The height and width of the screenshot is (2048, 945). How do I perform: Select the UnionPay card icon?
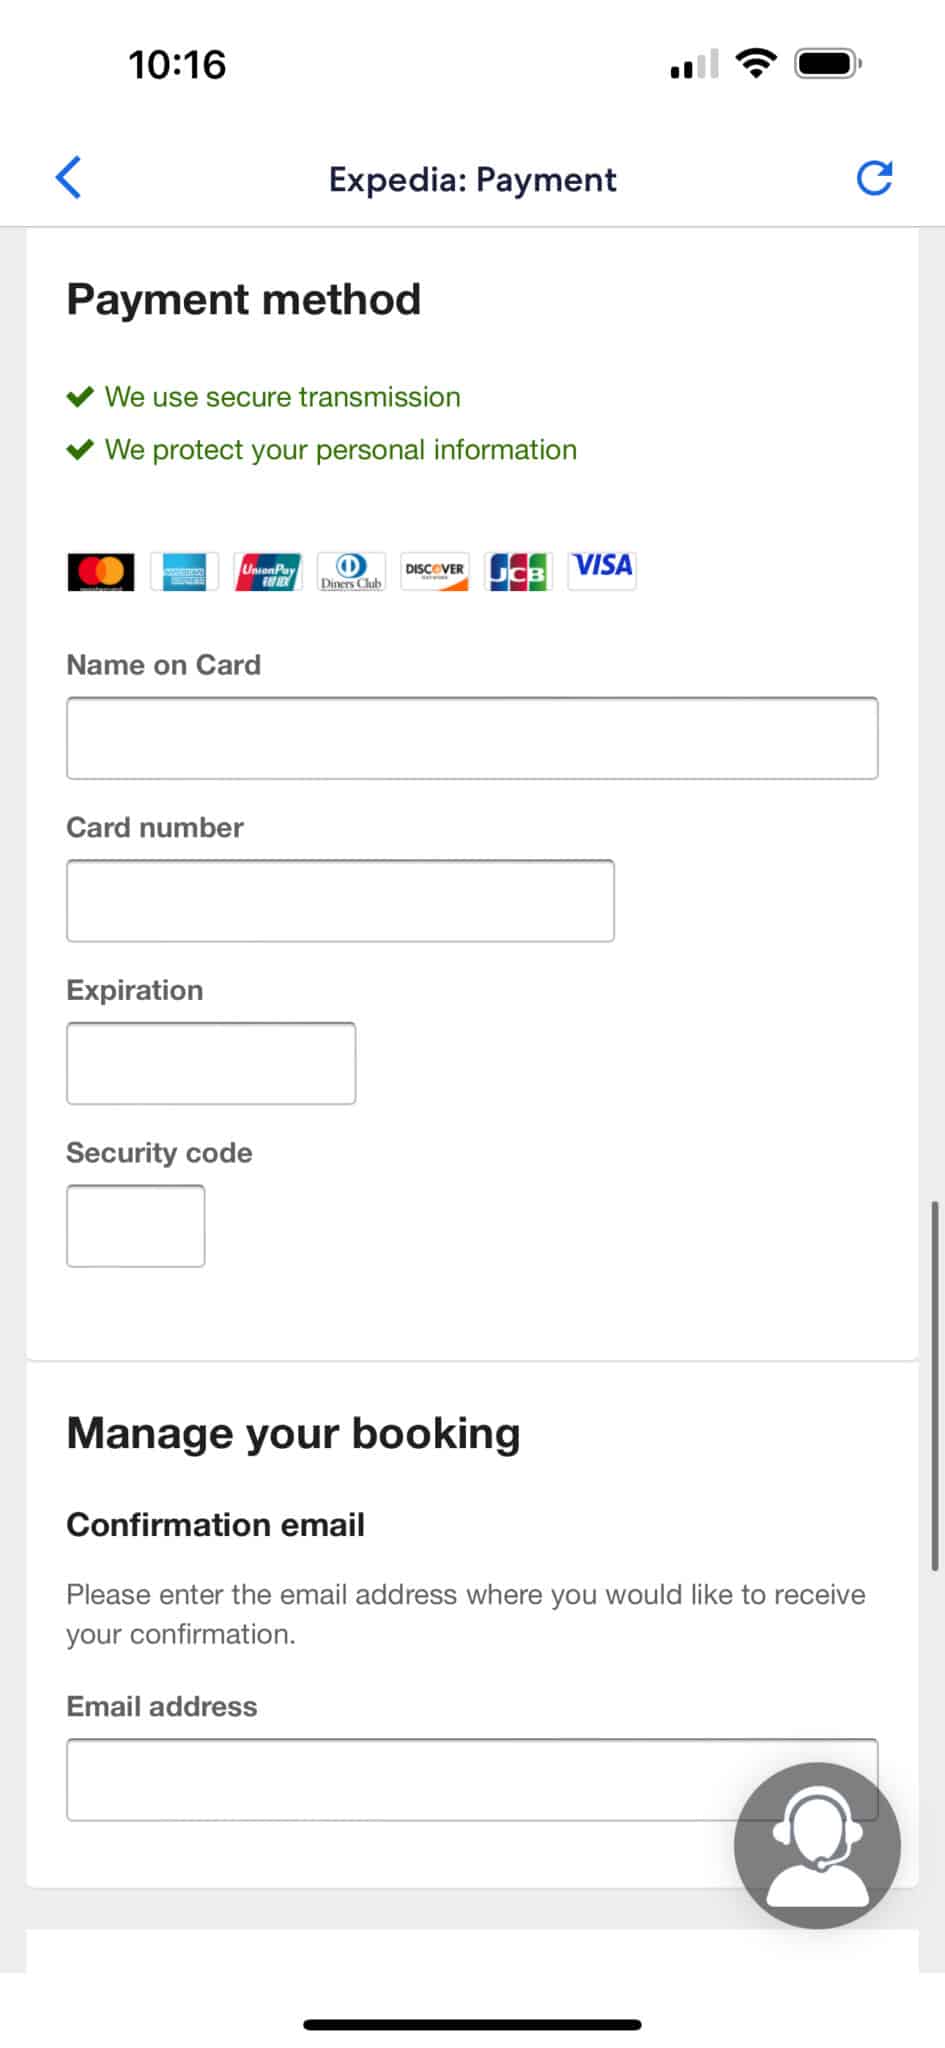pos(266,570)
